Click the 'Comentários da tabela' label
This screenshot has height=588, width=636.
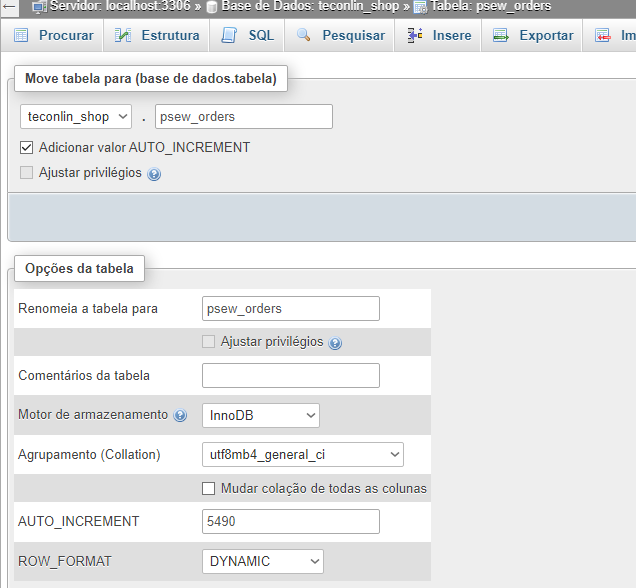(84, 376)
